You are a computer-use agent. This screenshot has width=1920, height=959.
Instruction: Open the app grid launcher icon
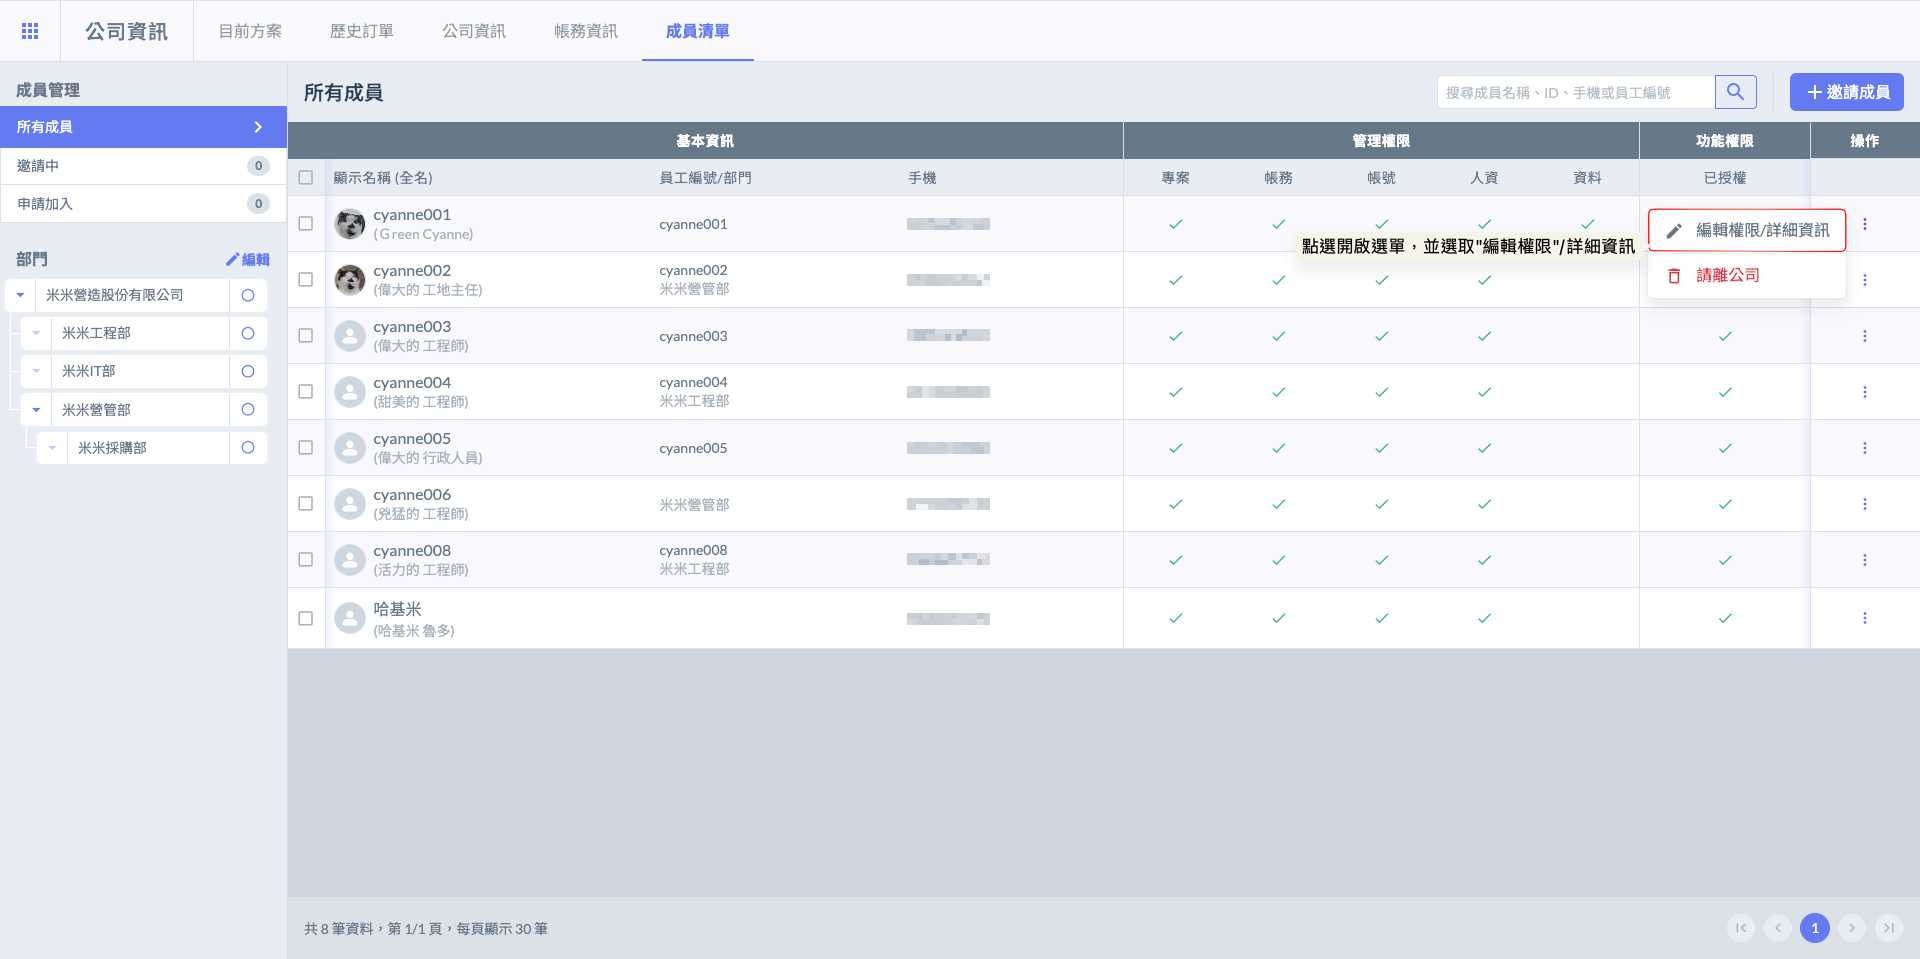[x=30, y=31]
